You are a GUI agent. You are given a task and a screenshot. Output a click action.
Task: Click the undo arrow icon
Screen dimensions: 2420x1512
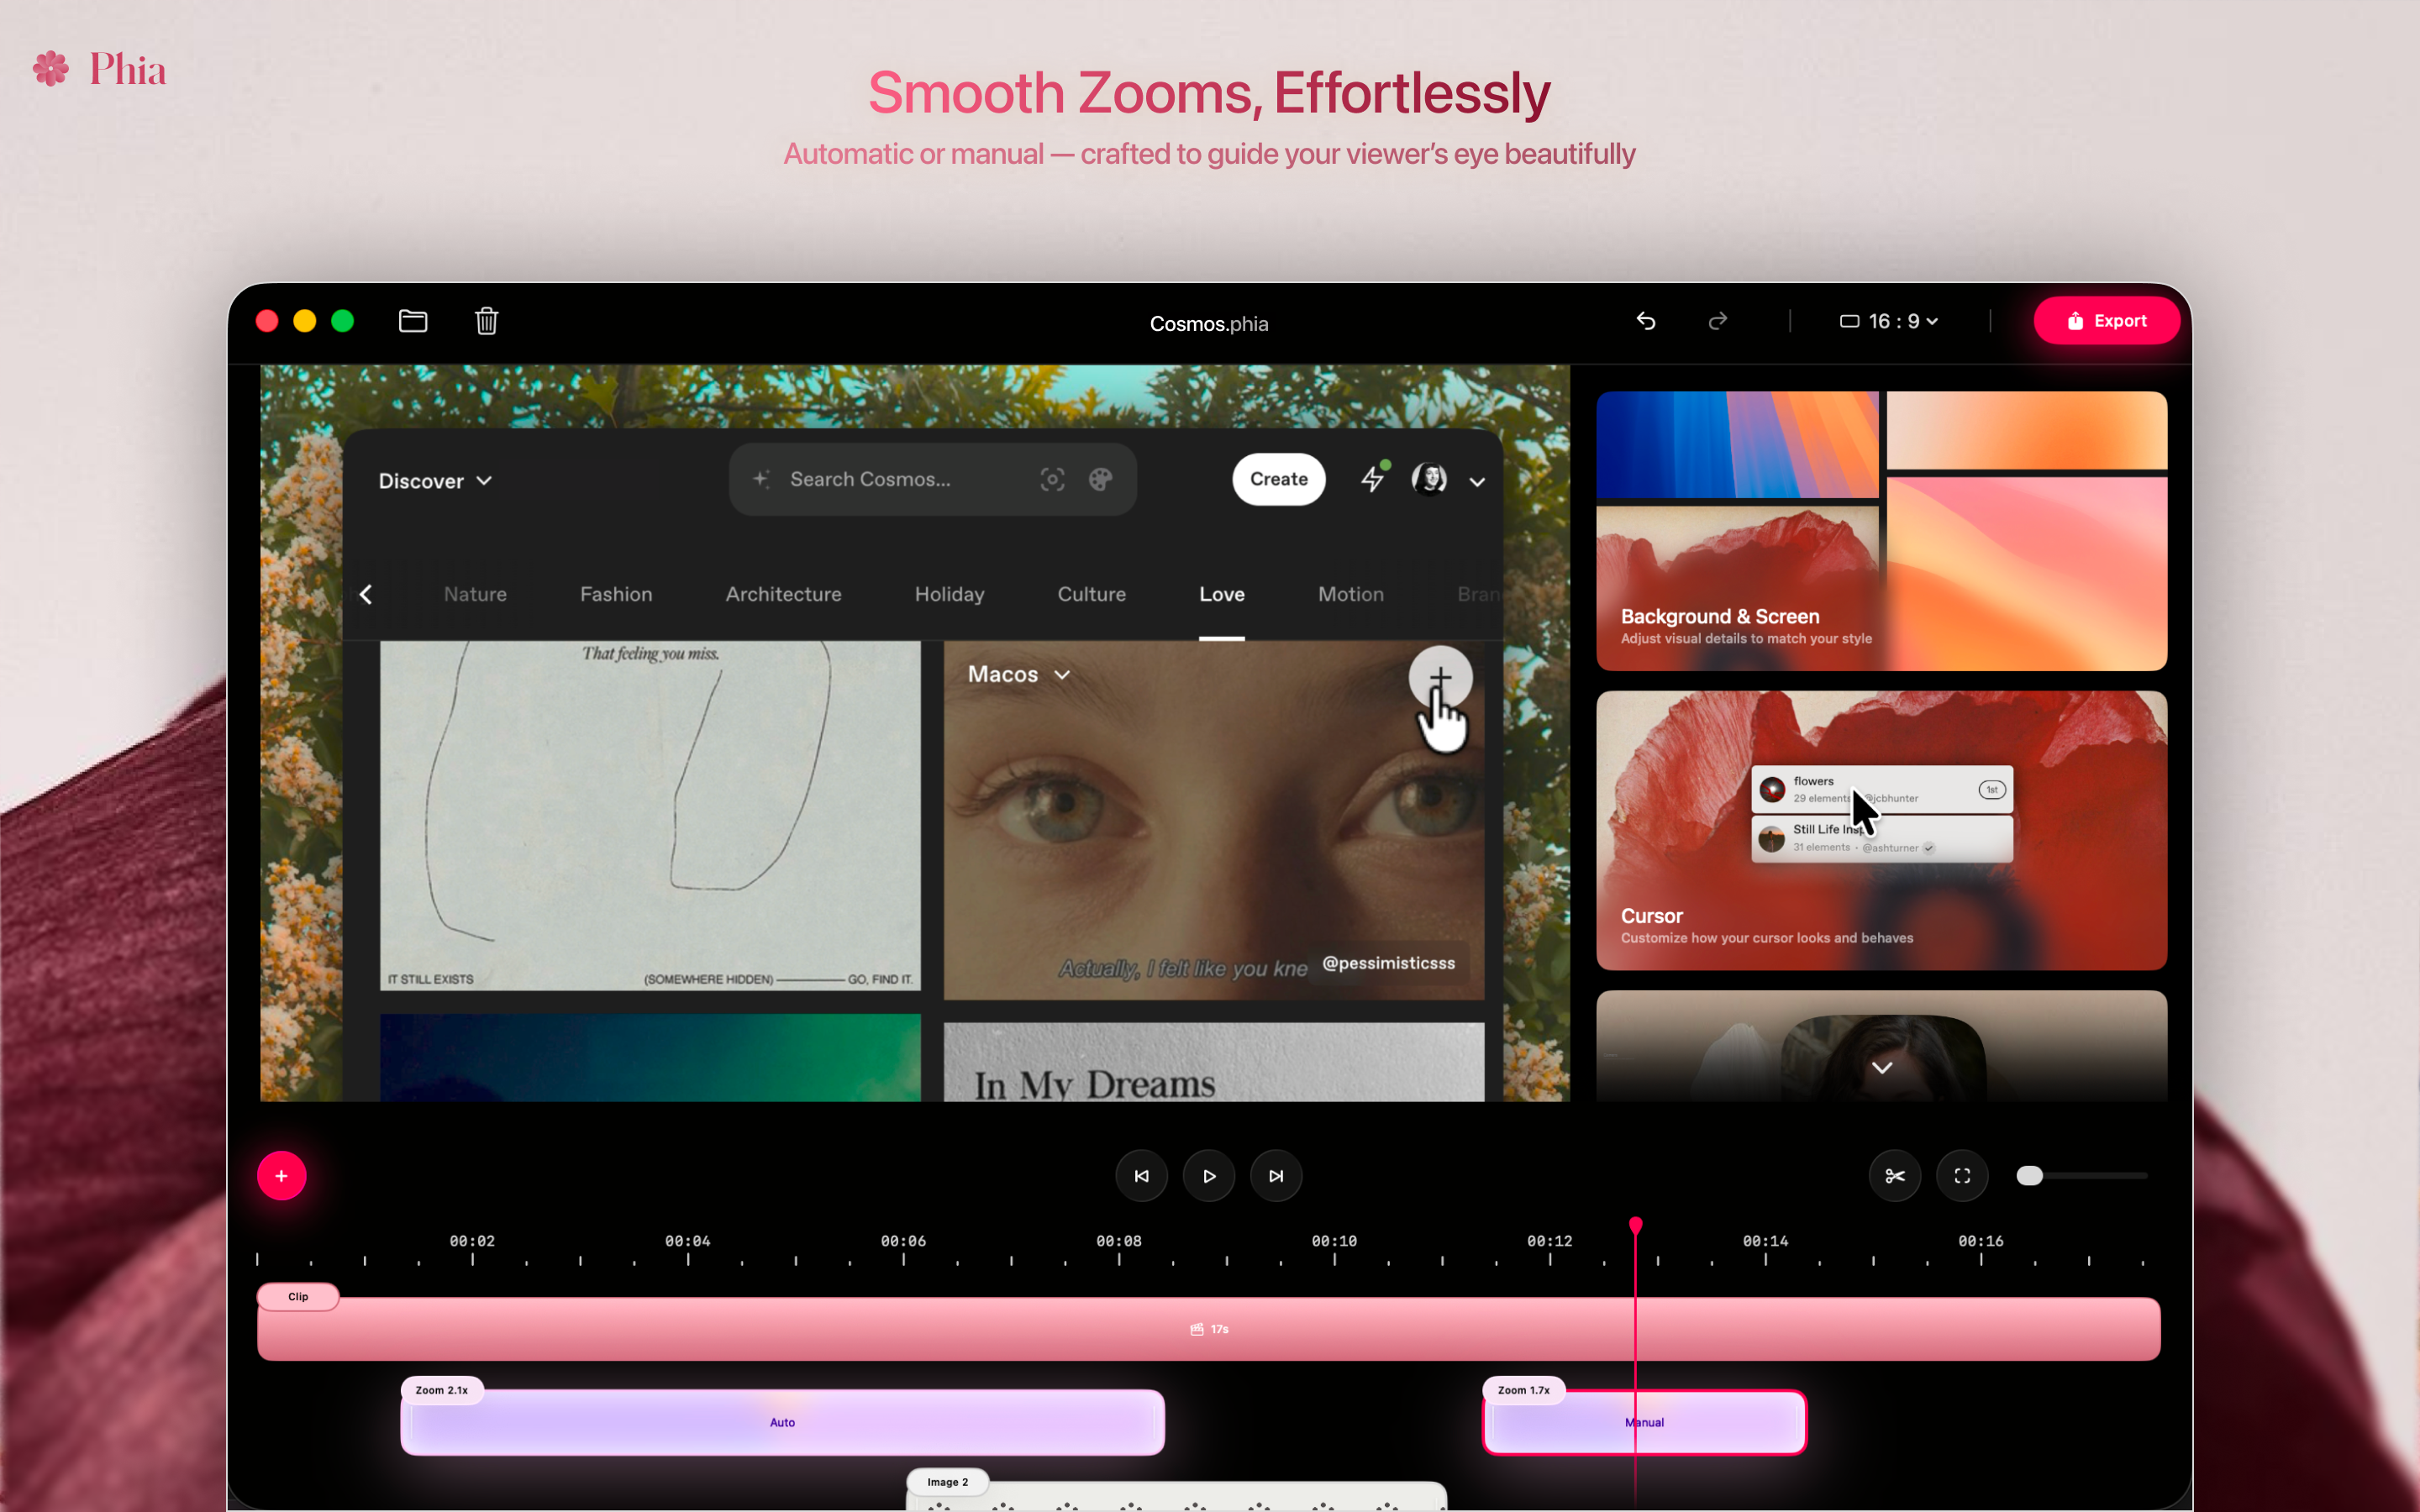point(1644,321)
